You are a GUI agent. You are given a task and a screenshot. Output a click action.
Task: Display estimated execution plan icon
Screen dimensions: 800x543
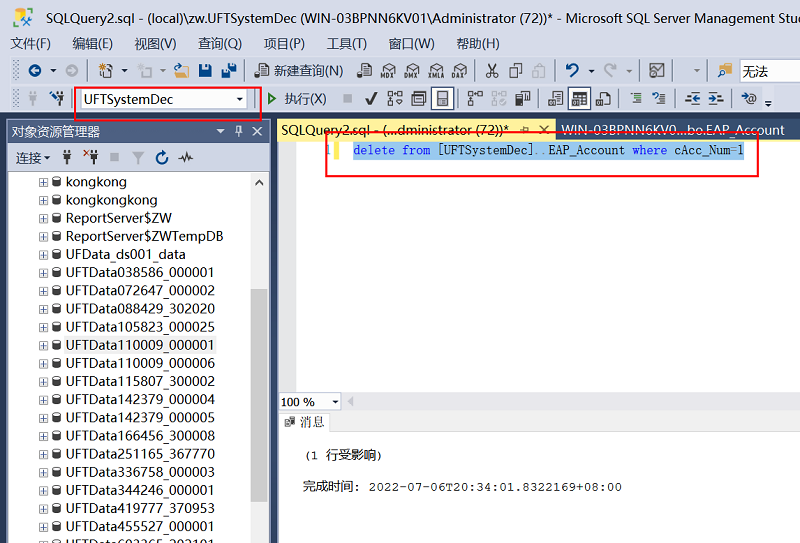395,98
